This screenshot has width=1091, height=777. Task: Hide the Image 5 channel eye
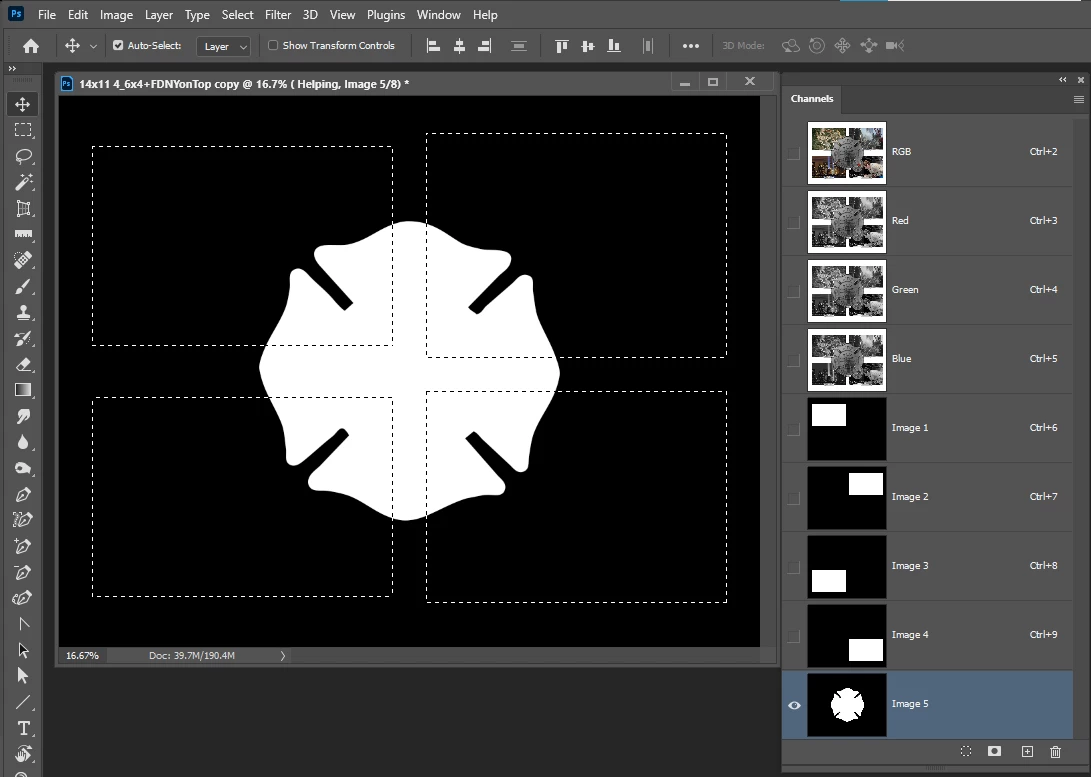(x=794, y=705)
